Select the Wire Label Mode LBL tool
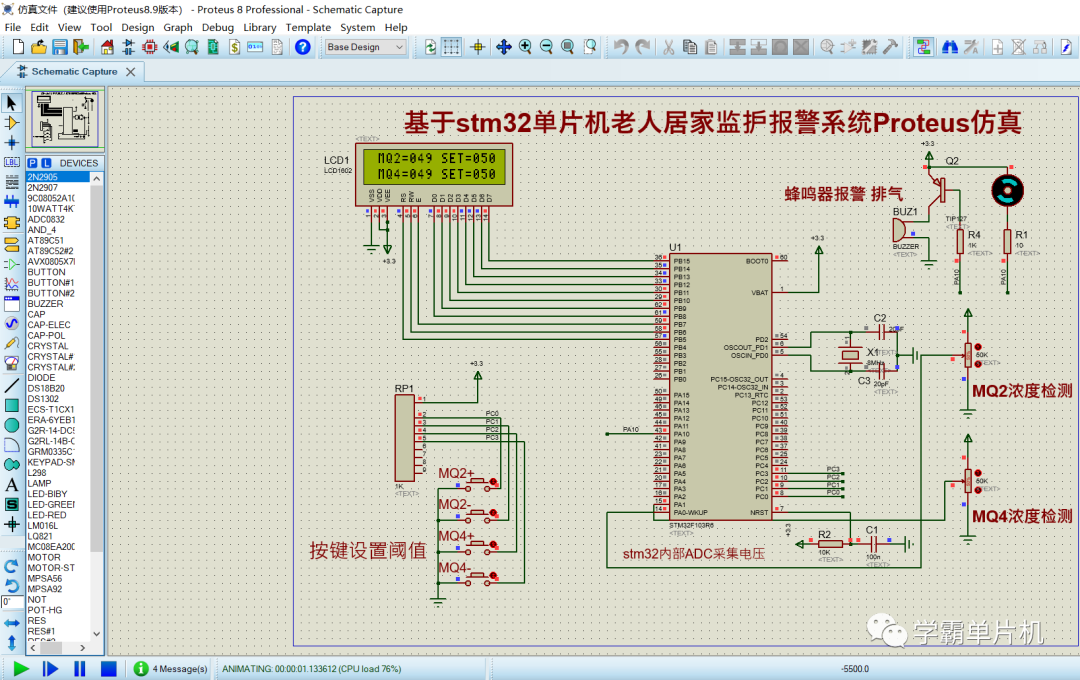The width and height of the screenshot is (1080, 680). (12, 163)
